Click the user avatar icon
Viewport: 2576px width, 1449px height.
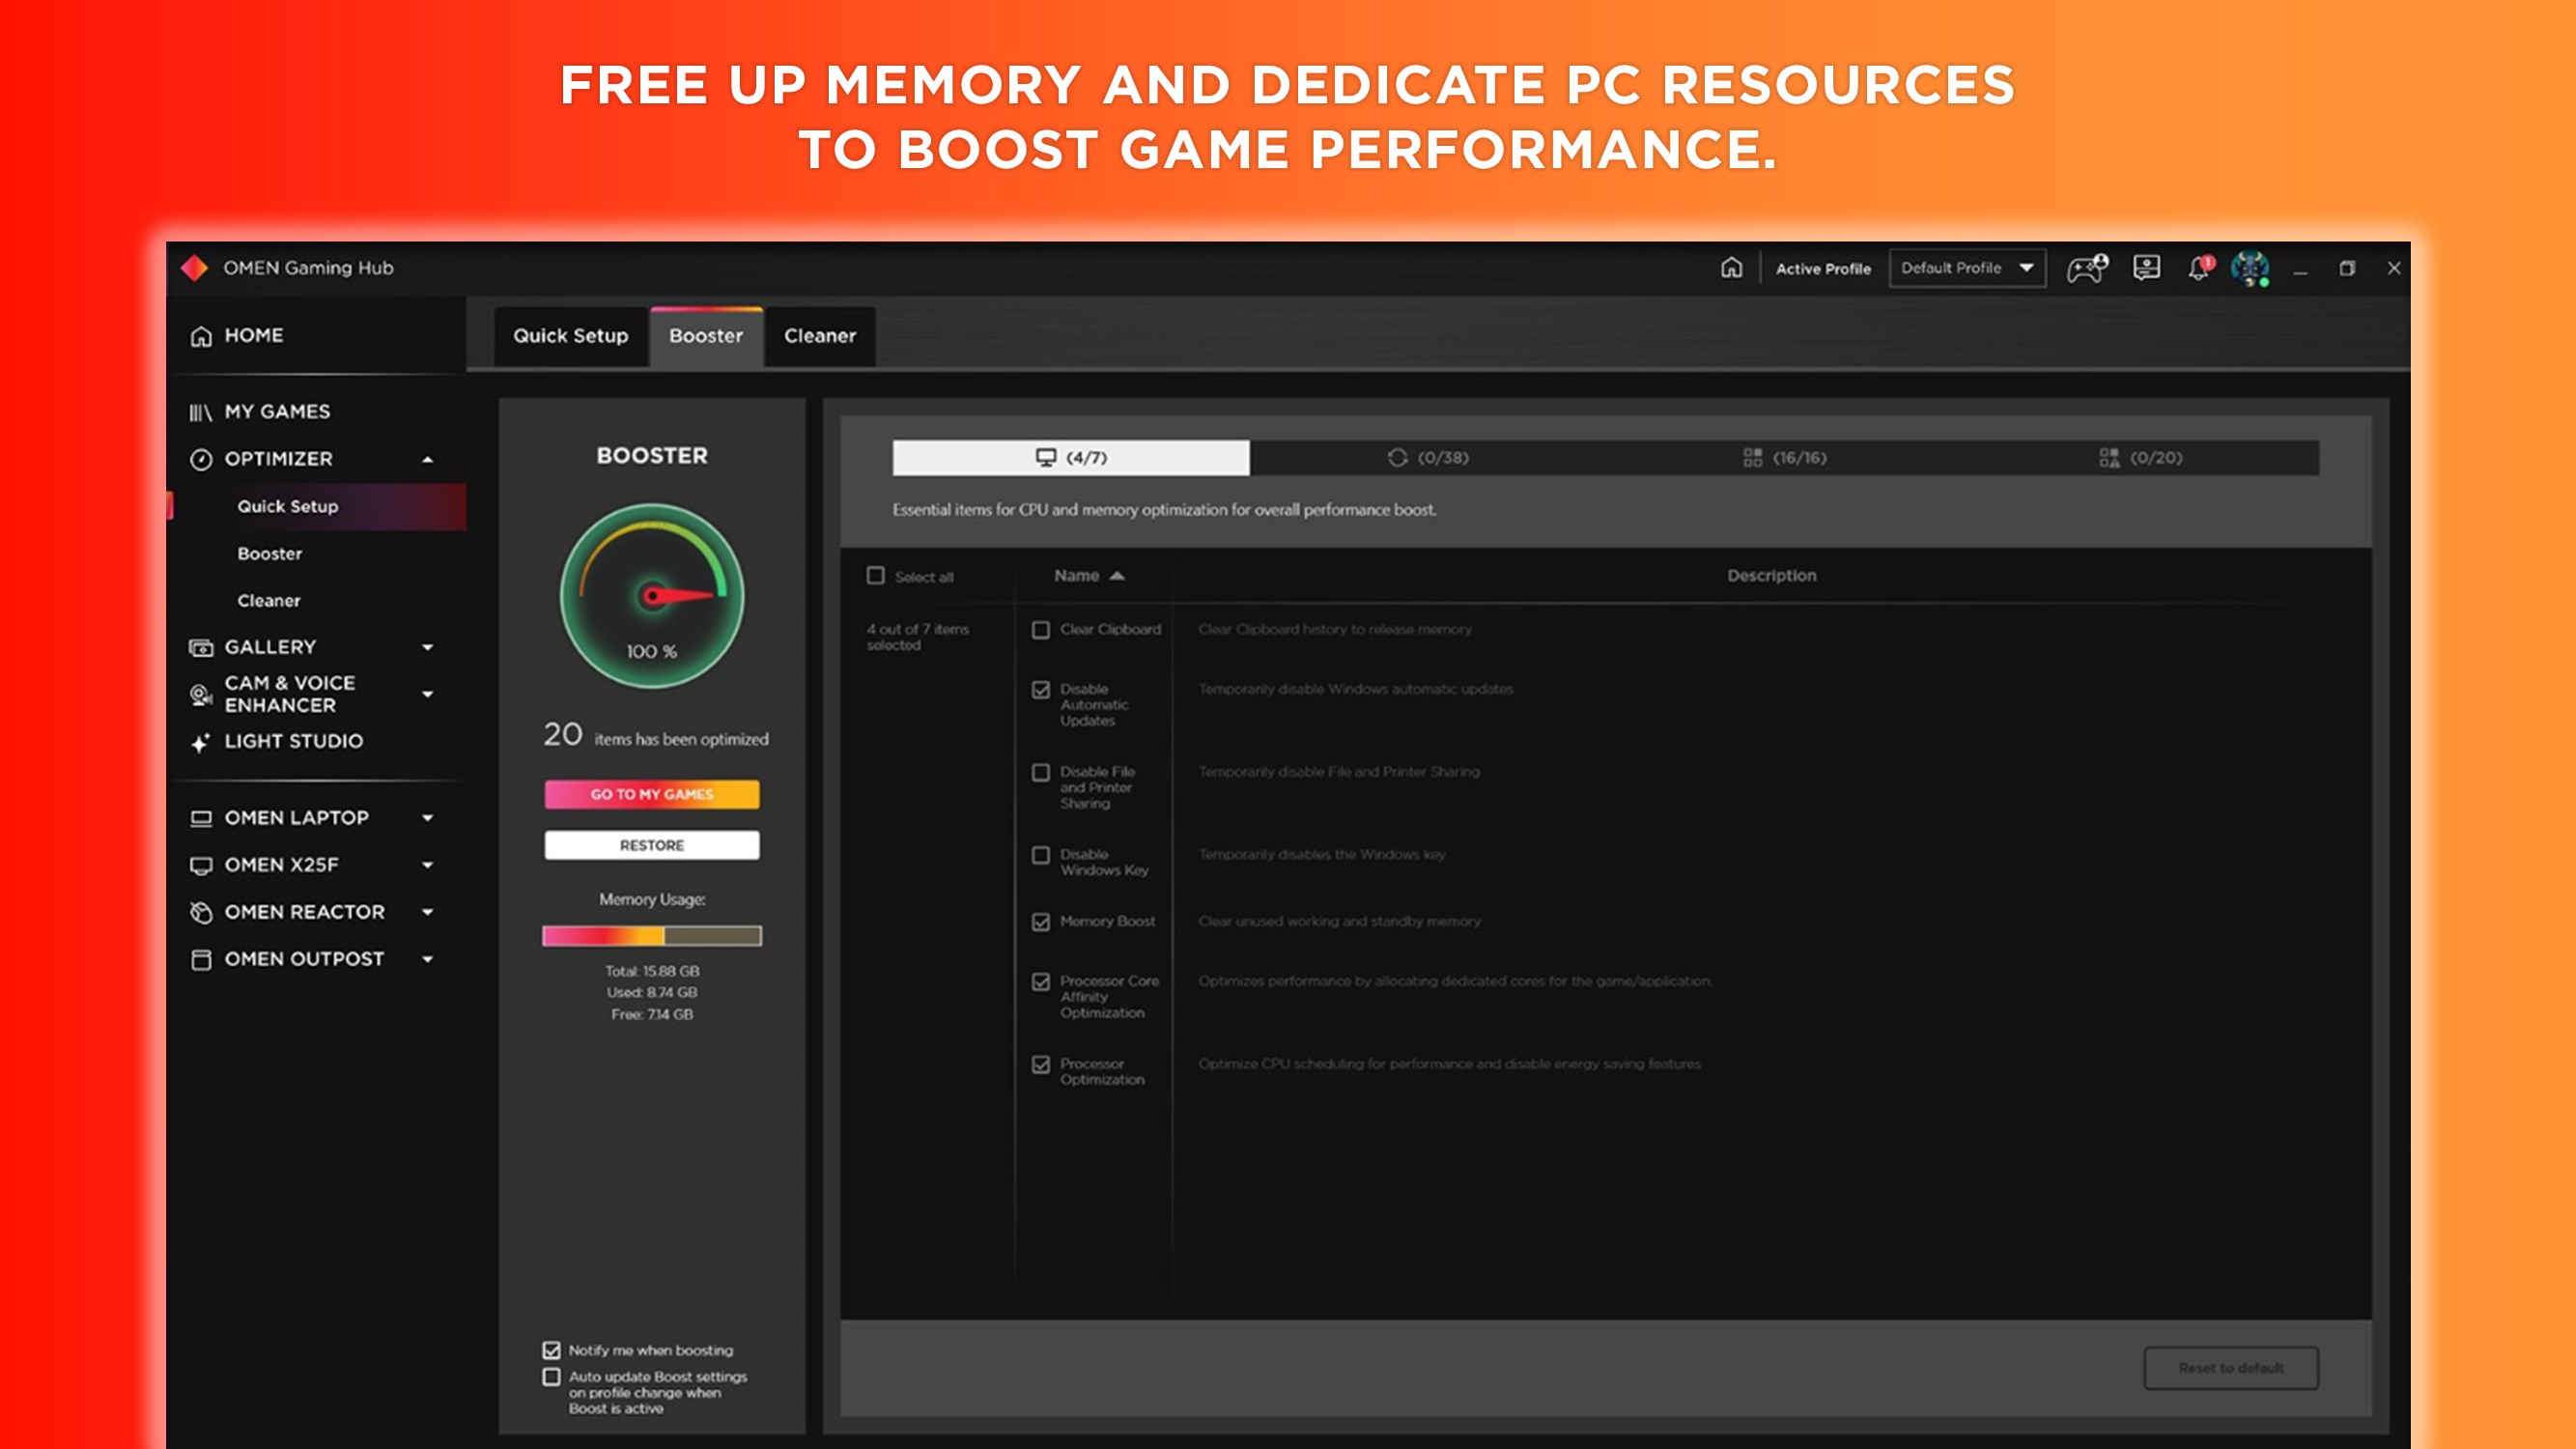(x=2249, y=268)
